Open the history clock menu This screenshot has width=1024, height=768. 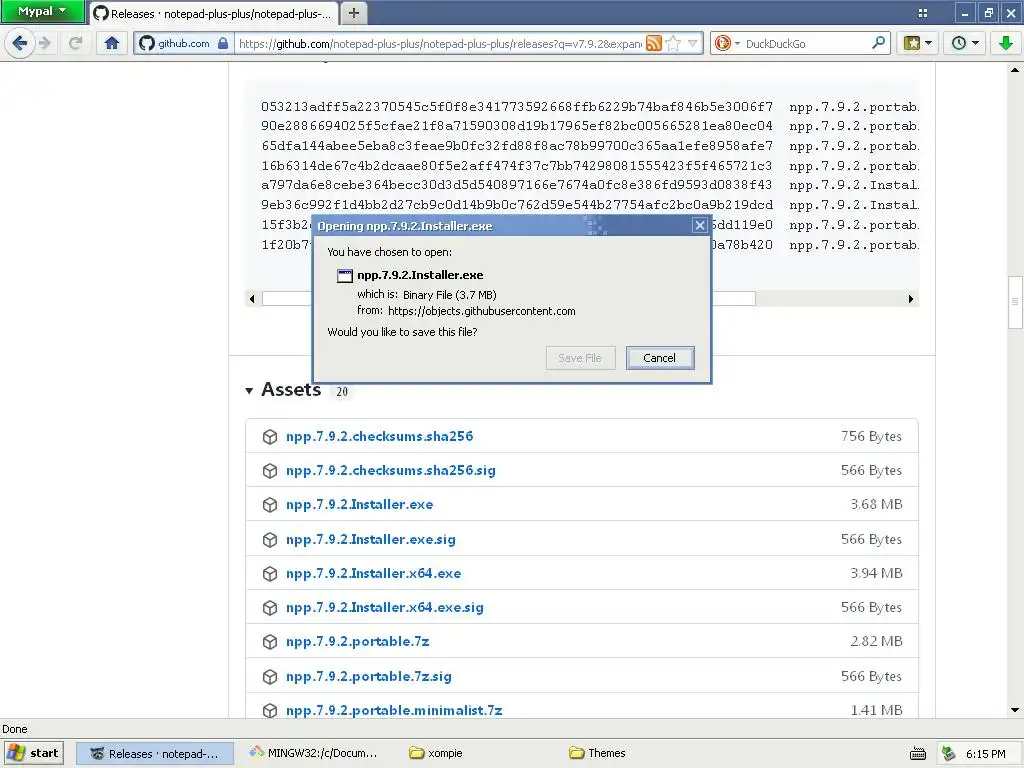965,44
